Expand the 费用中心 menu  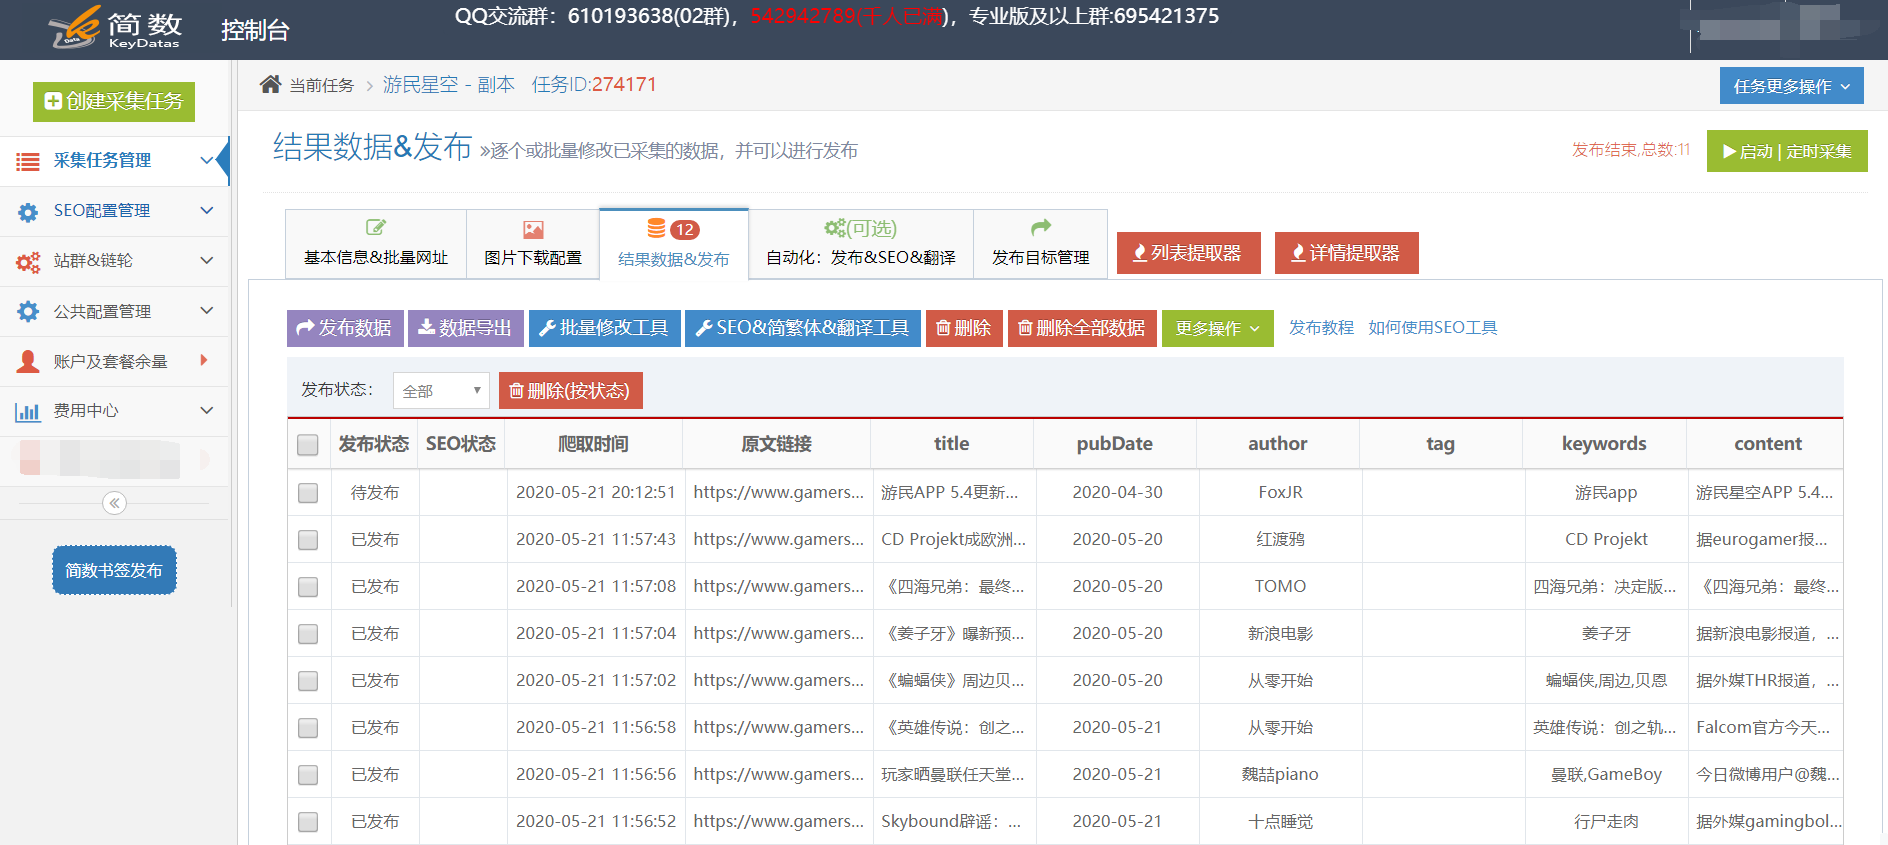pyautogui.click(x=207, y=410)
